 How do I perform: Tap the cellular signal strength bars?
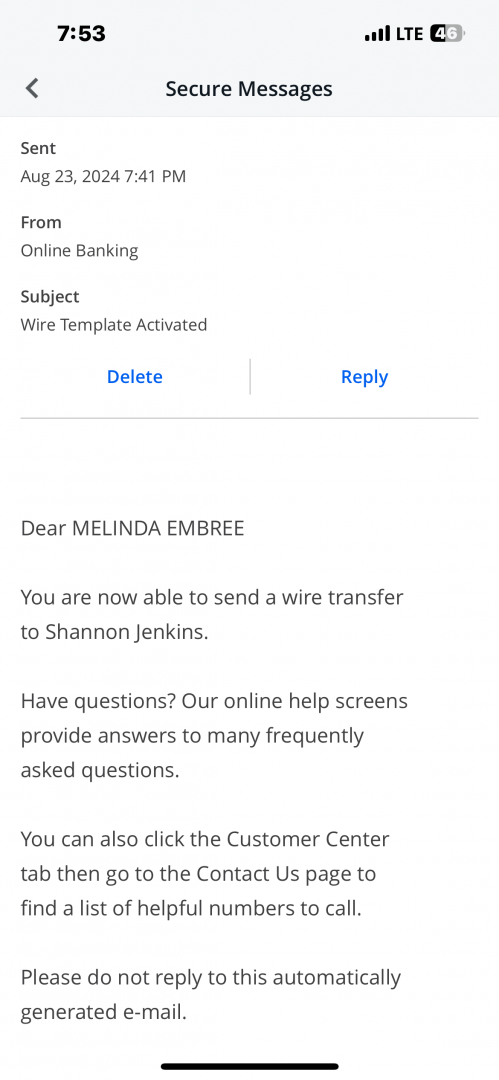coord(377,33)
